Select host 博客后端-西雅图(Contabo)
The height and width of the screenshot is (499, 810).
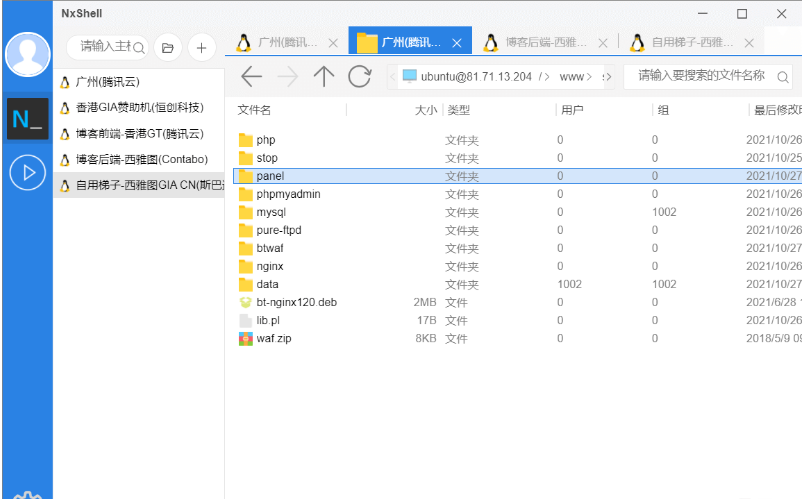(139, 159)
